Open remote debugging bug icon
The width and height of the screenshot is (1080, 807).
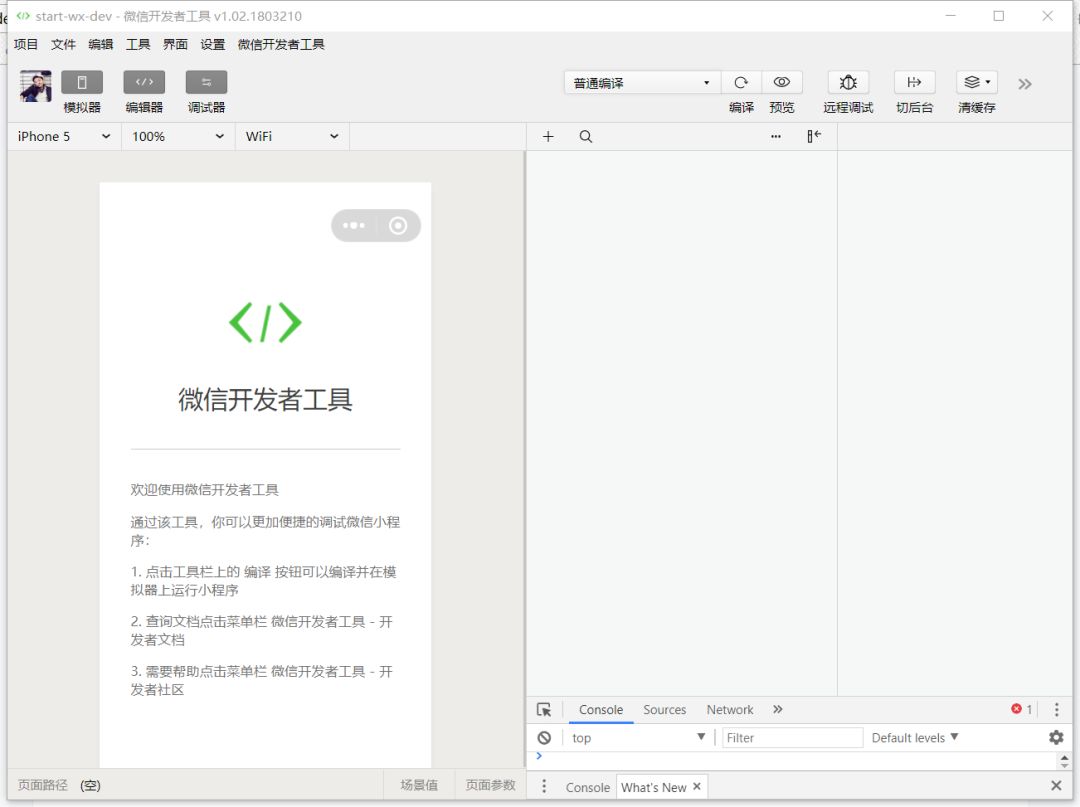tap(848, 83)
